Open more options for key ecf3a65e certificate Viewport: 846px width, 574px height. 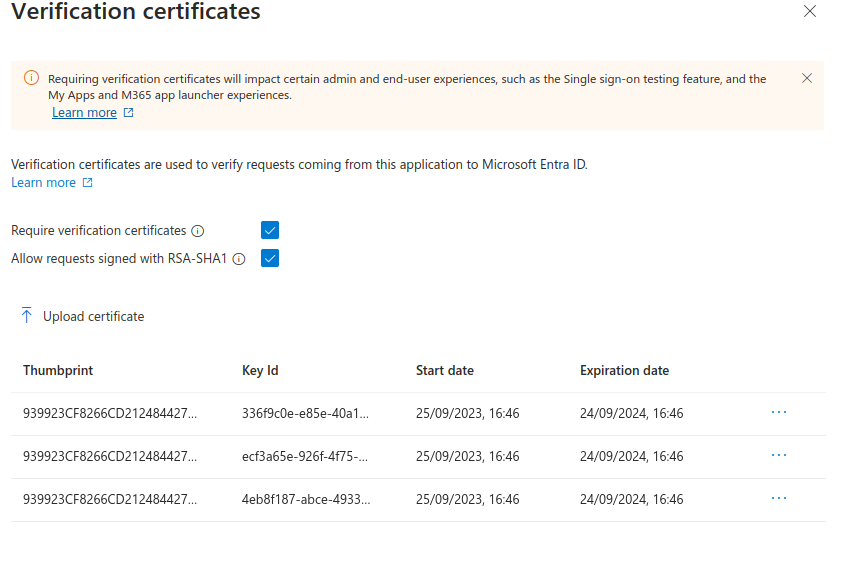pyautogui.click(x=779, y=455)
